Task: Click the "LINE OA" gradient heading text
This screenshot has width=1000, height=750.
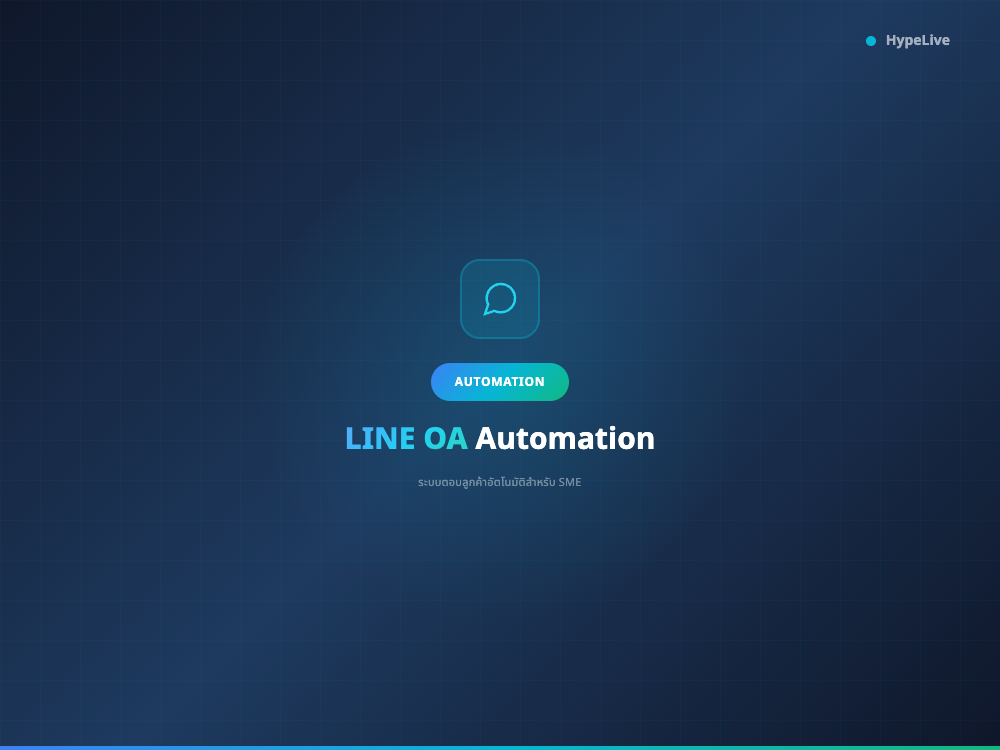Action: [406, 439]
